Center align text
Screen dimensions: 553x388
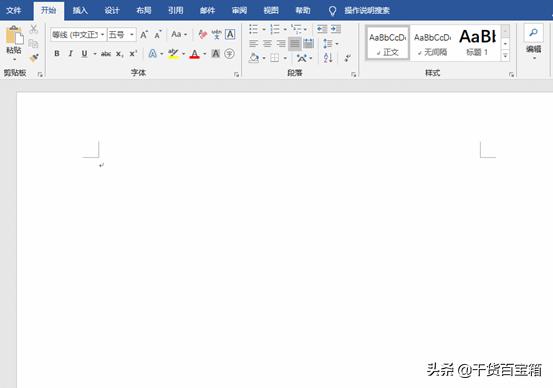[267, 44]
